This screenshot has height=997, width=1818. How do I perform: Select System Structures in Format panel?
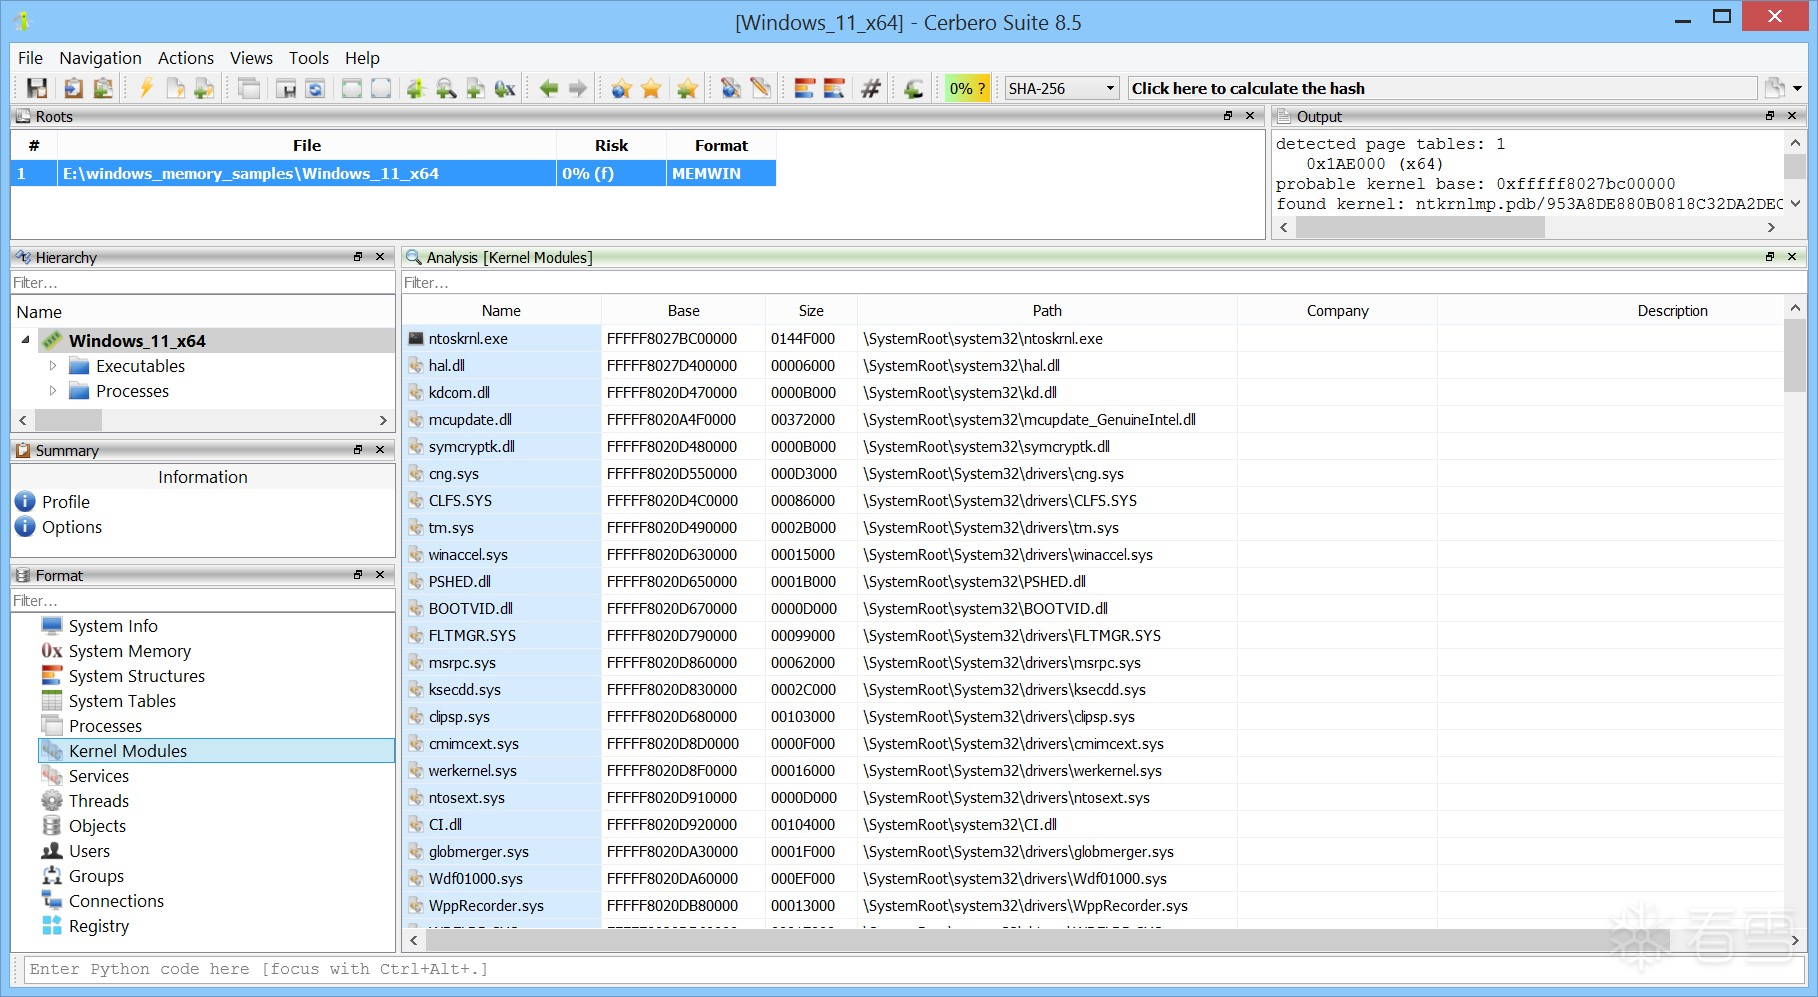(136, 676)
